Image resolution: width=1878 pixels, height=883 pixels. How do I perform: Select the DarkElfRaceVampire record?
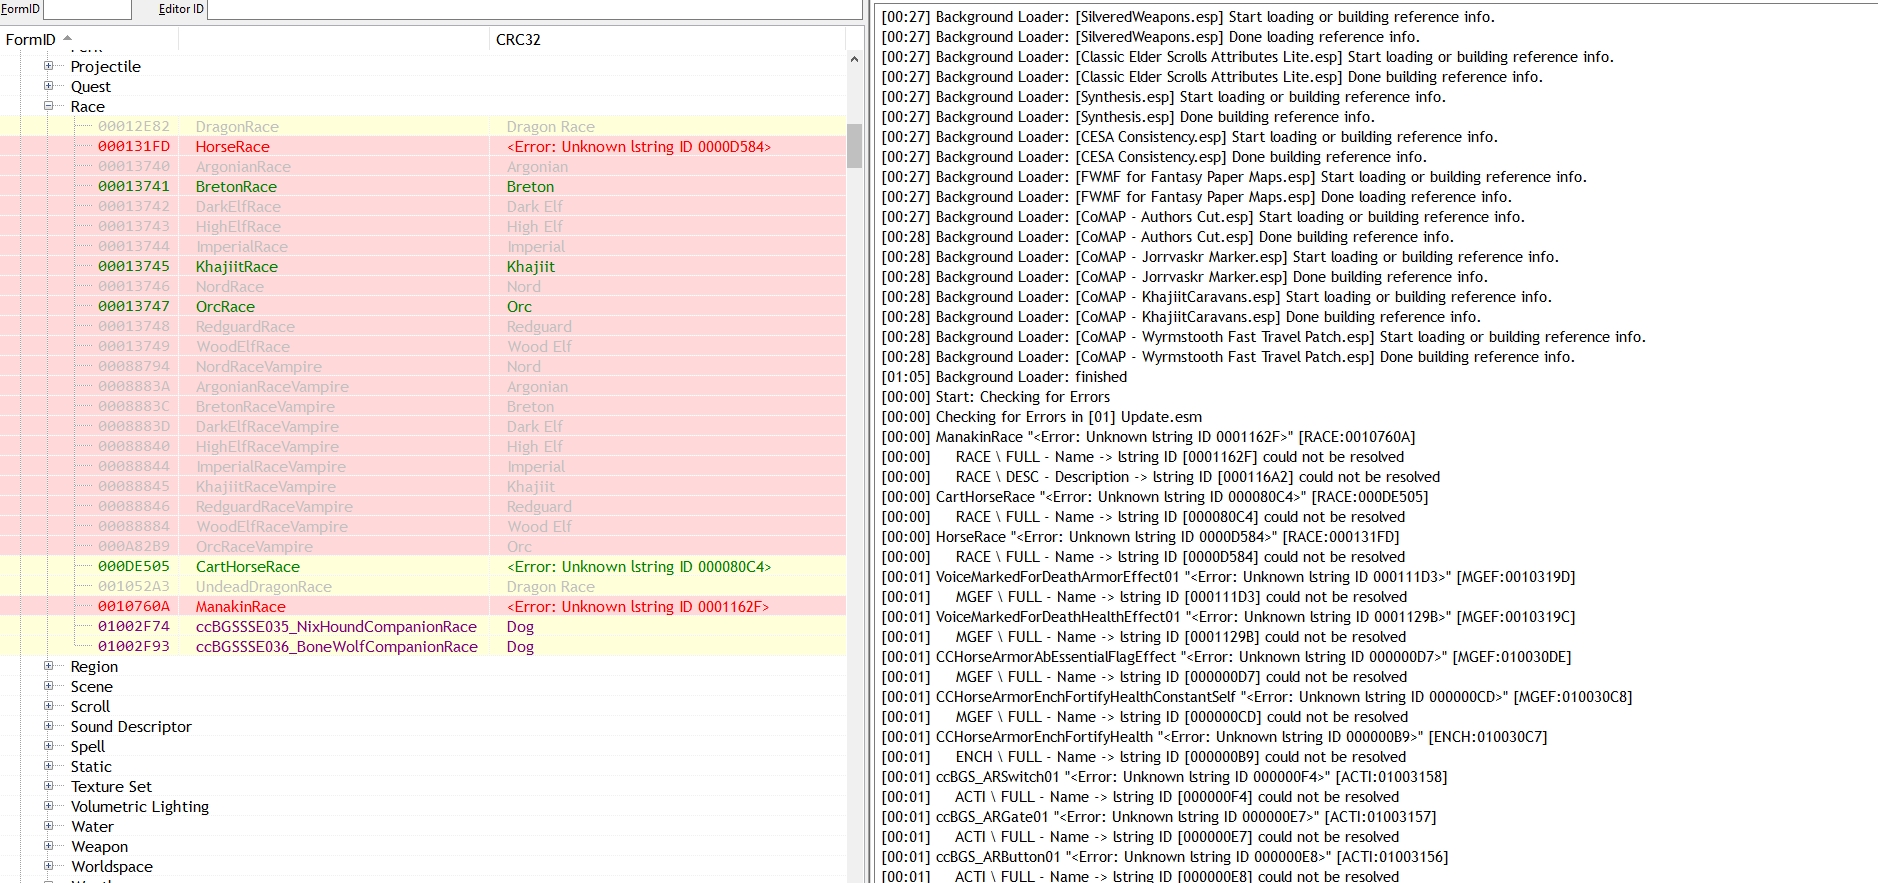pos(423,426)
